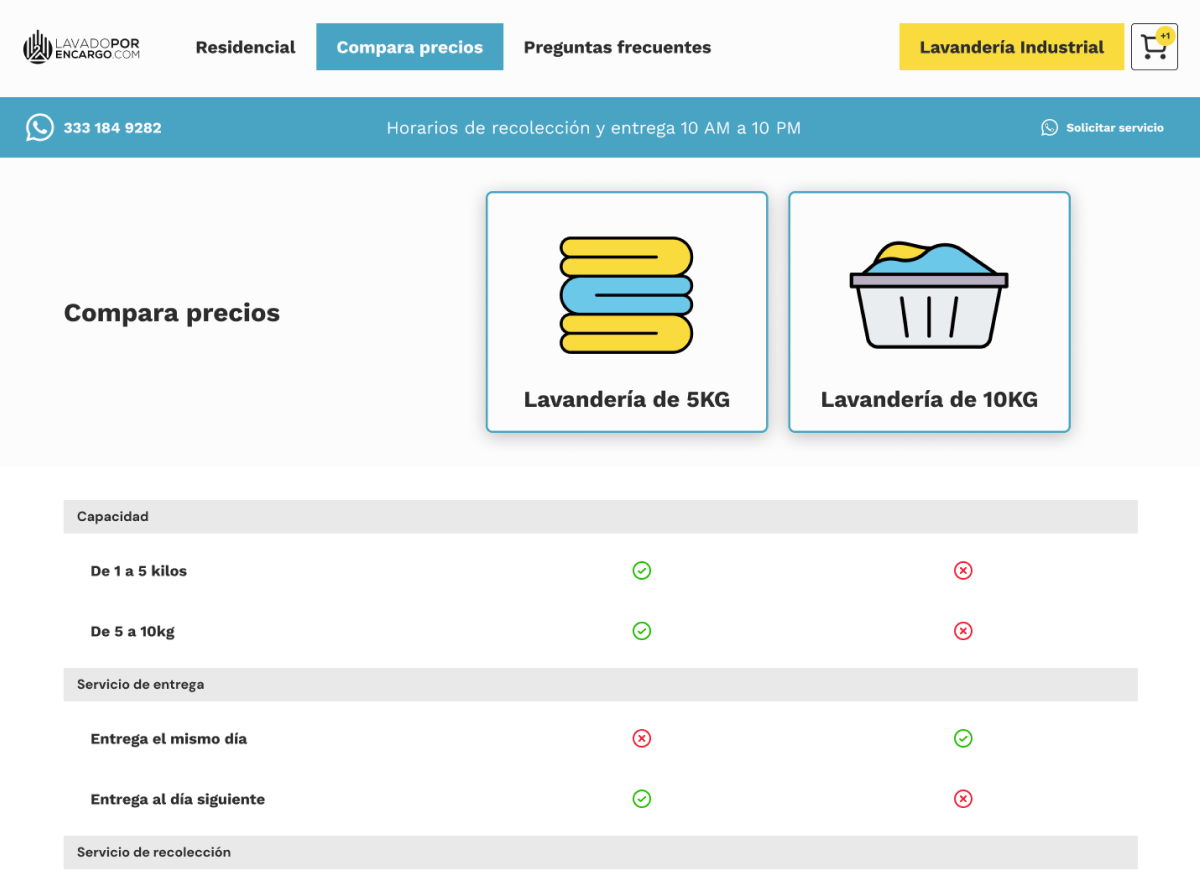Screen dimensions: 1200x876
Task: Open the shopping cart icon
Action: pos(1154,47)
